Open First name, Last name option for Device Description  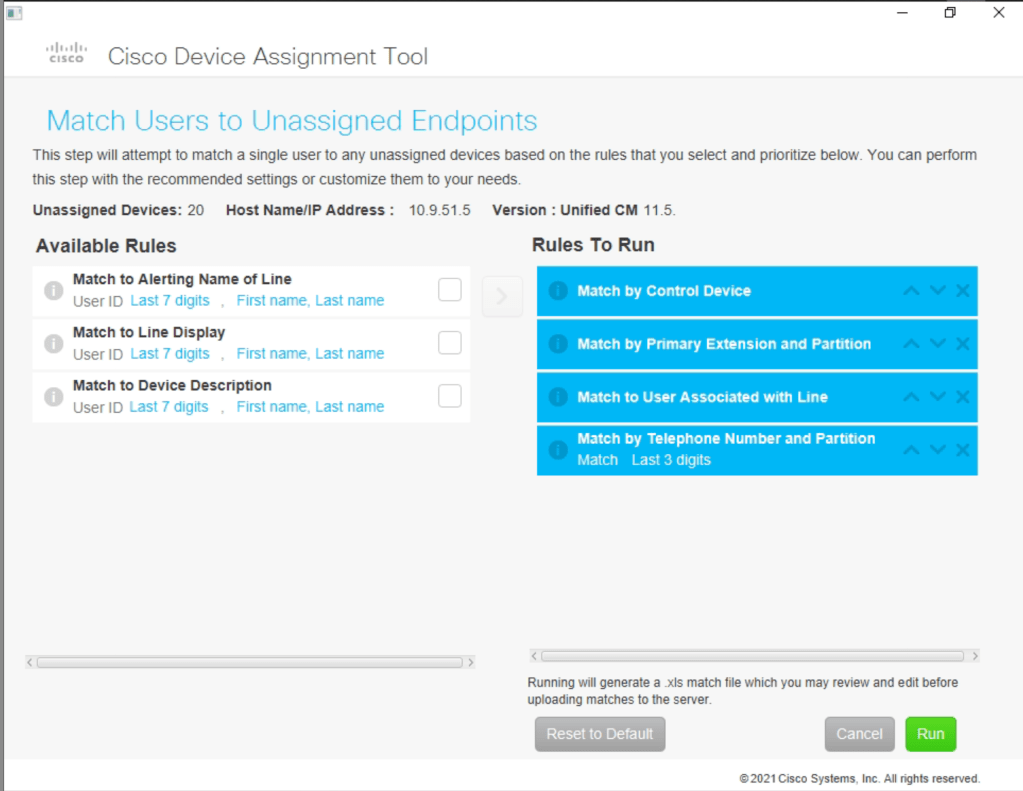coord(310,407)
